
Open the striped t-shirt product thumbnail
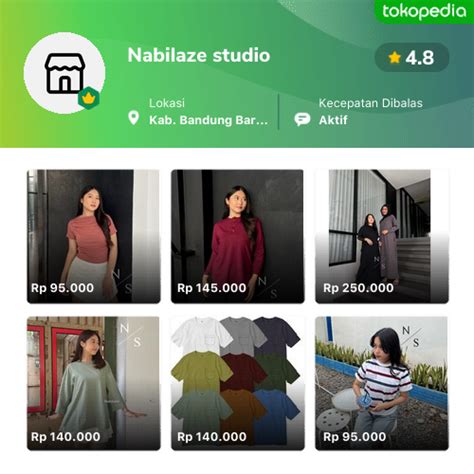click(x=382, y=383)
